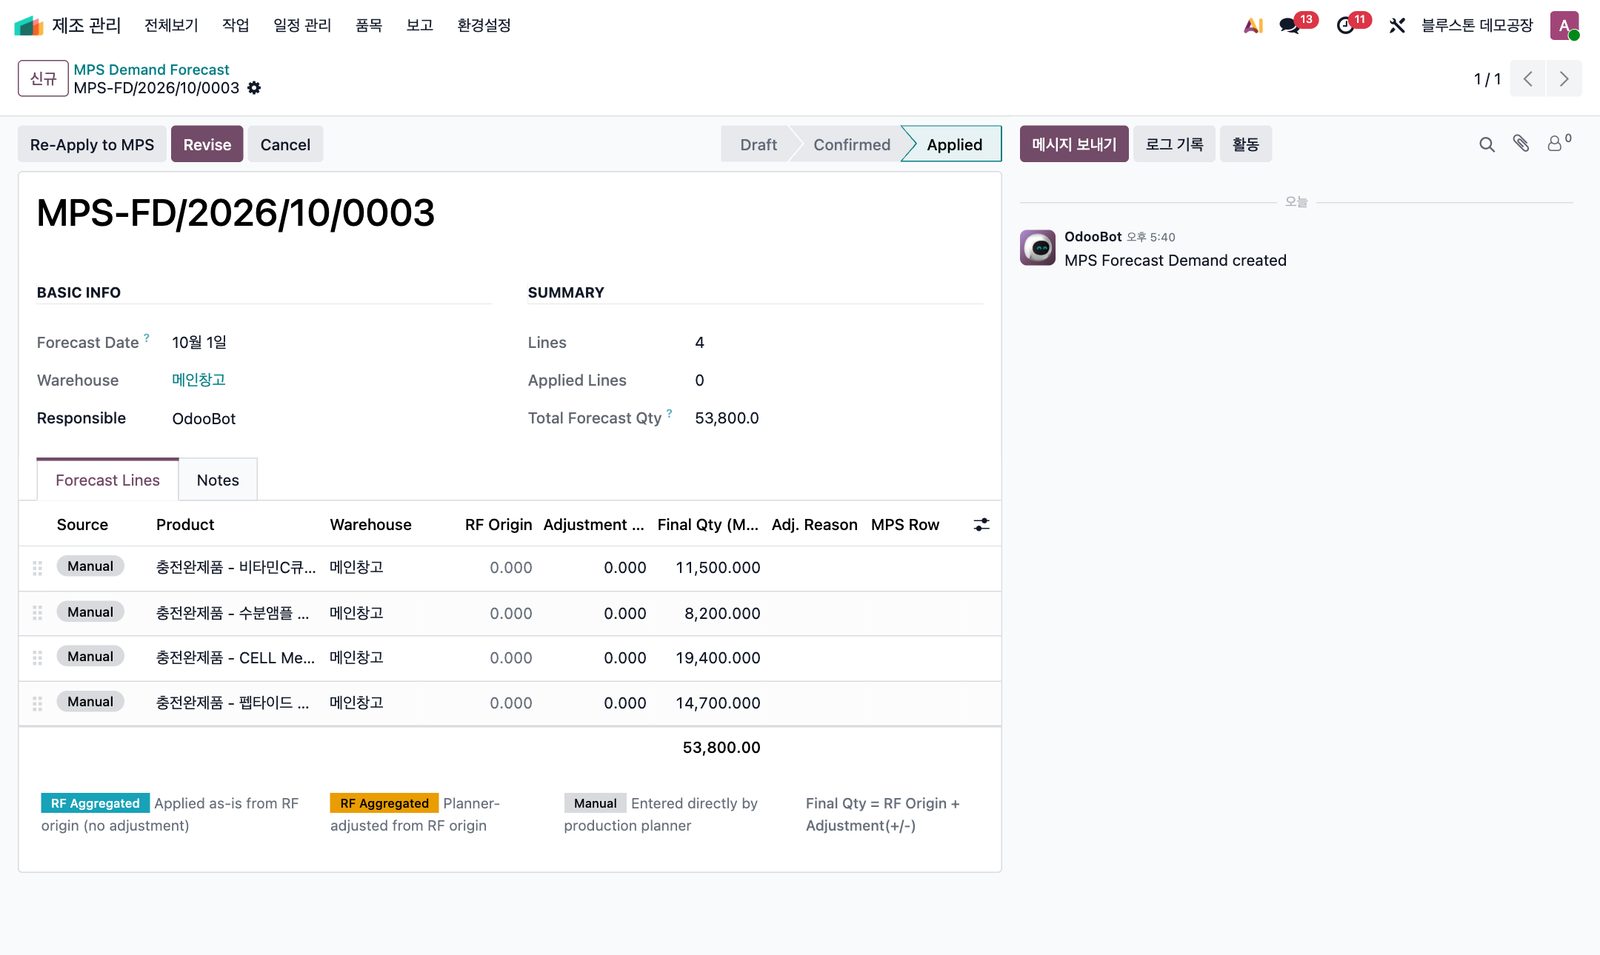
Task: Click the 로그 기록 button
Action: coord(1174,144)
